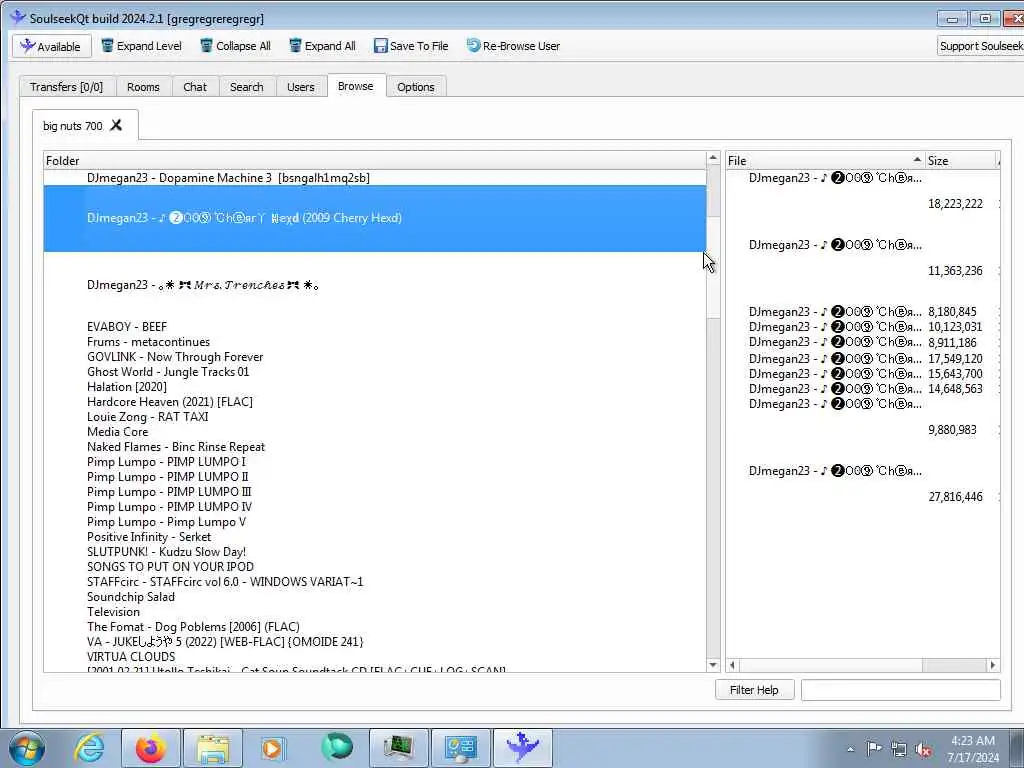Select VIRTUA CLOUDS folder
This screenshot has width=1024, height=768.
(131, 657)
